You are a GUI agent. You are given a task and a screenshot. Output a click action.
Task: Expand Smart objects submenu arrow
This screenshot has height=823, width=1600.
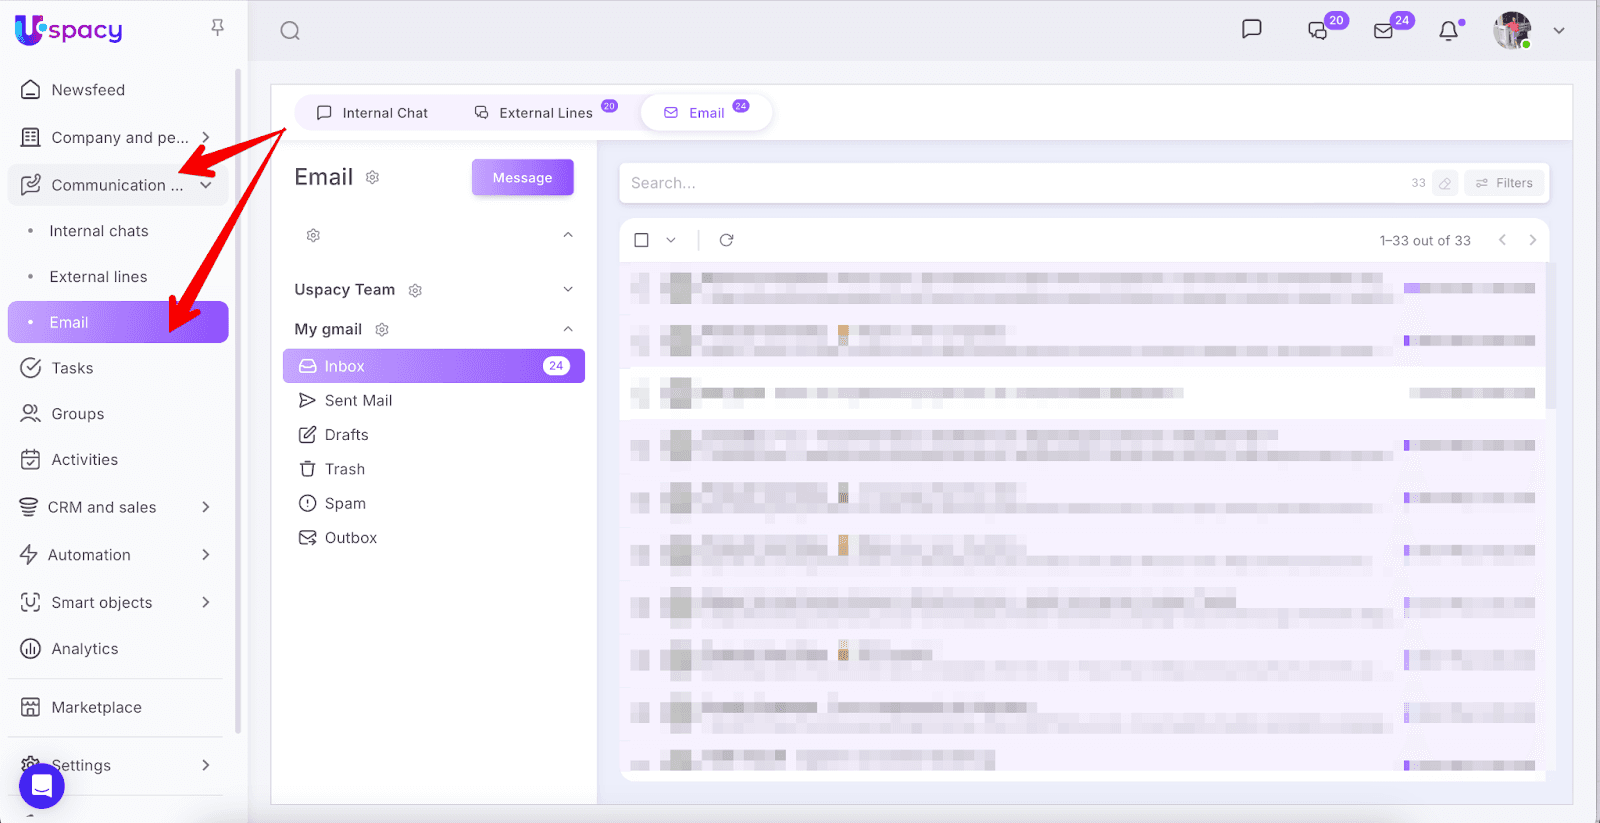[206, 602]
